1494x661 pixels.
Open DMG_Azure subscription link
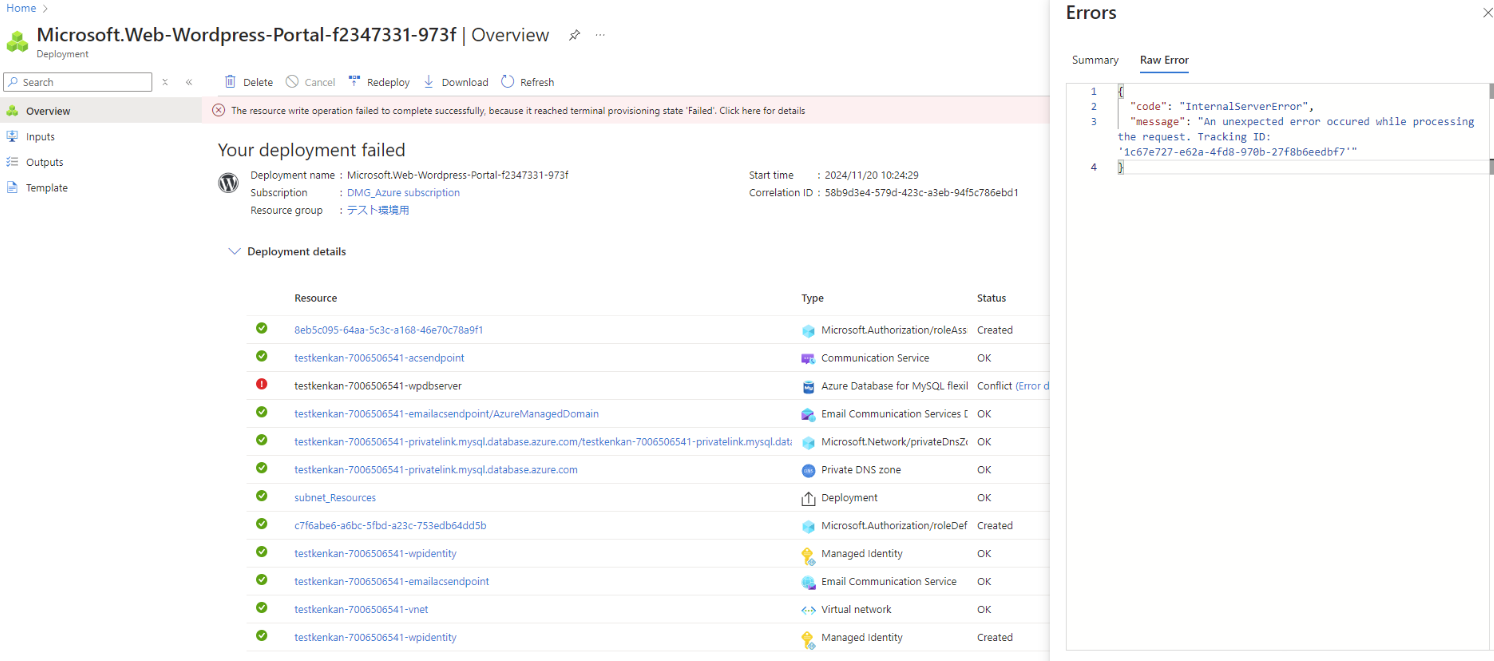pyautogui.click(x=403, y=193)
